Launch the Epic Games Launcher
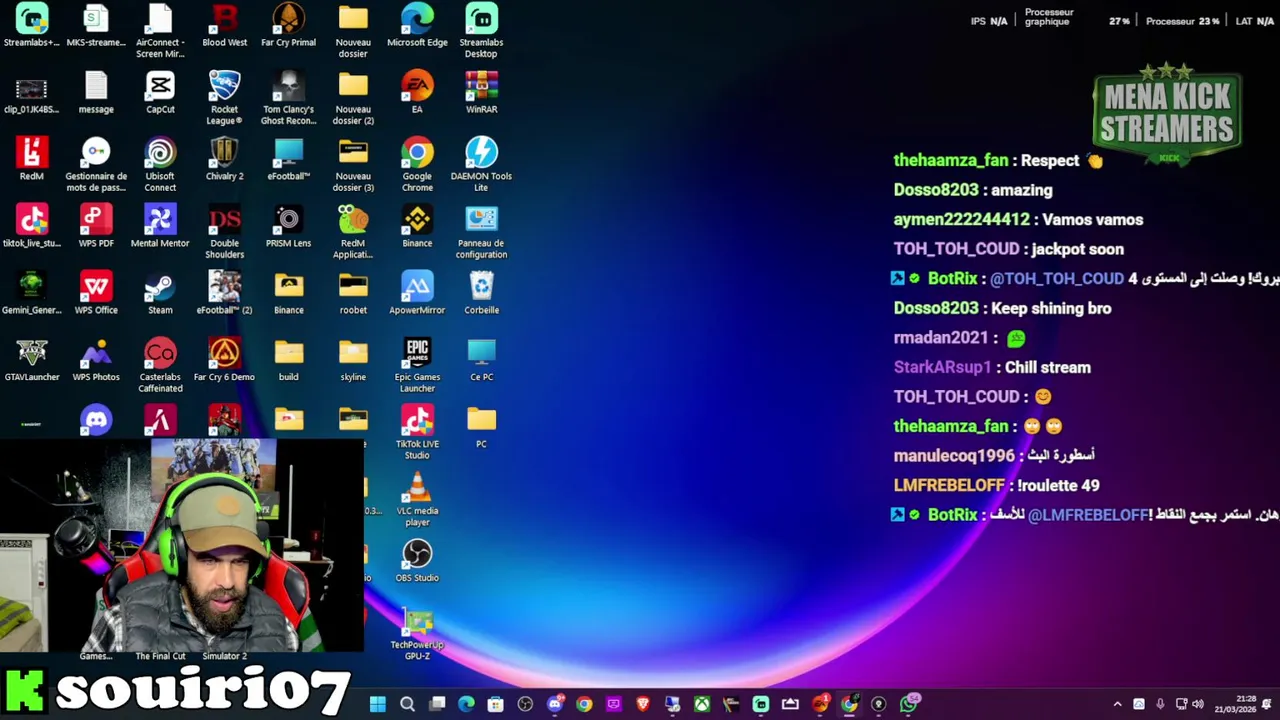This screenshot has height=720, width=1280. (417, 366)
